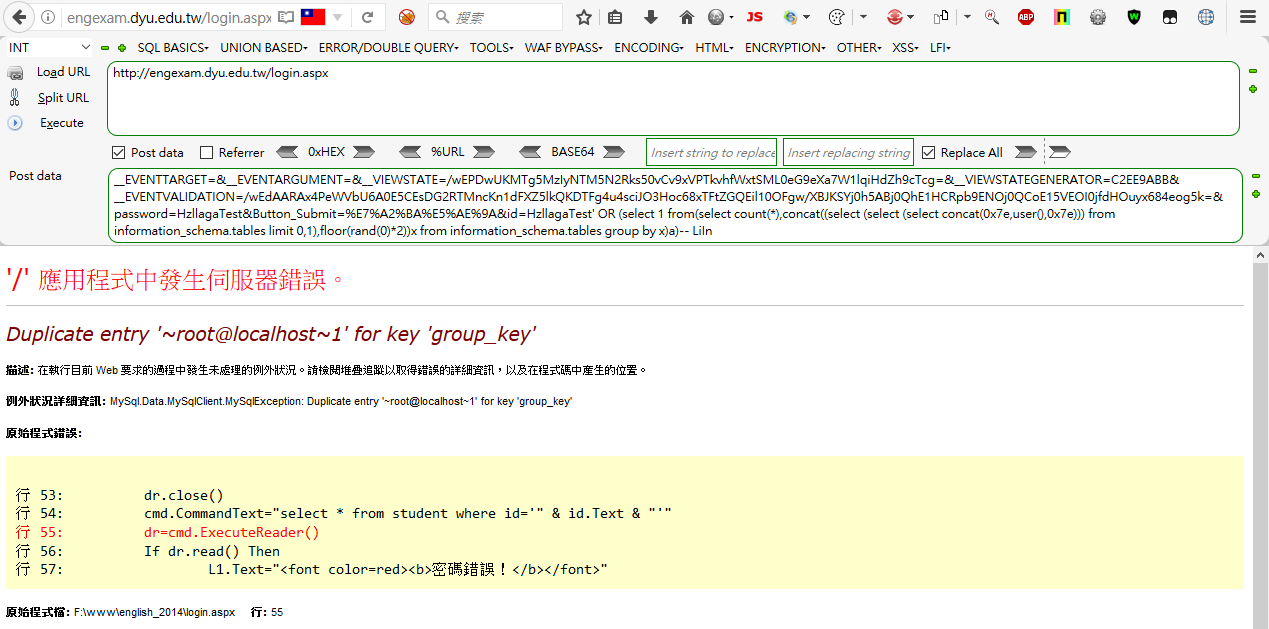Image resolution: width=1269 pixels, height=629 pixels.
Task: Click the yellow-green n extension icon
Action: pyautogui.click(x=1062, y=17)
